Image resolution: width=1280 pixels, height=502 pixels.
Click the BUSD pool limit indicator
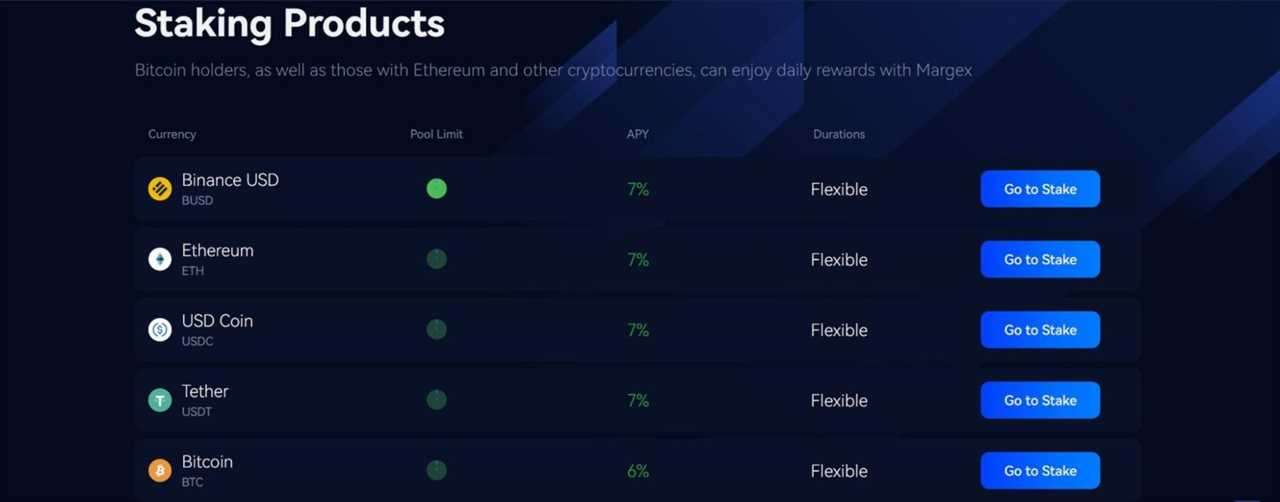click(x=436, y=189)
